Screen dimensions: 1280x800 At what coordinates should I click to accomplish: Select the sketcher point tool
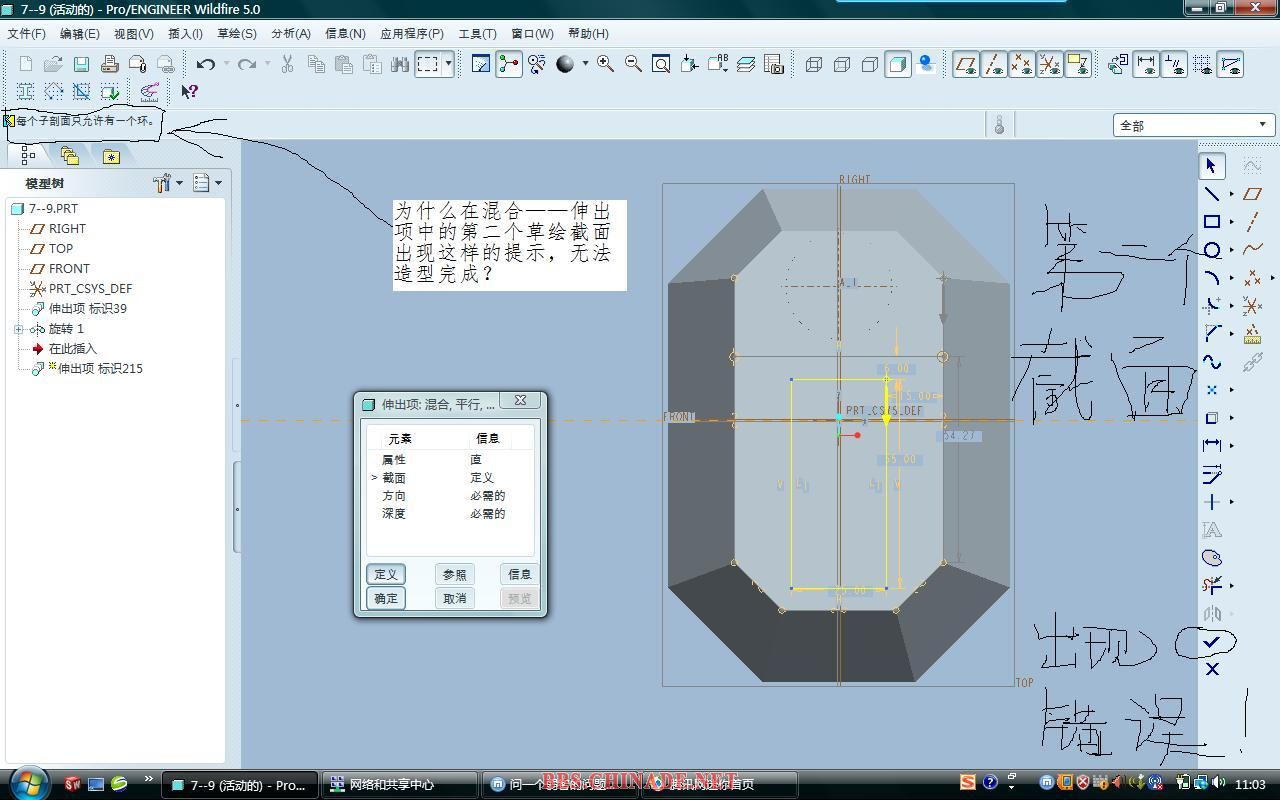coord(1212,390)
